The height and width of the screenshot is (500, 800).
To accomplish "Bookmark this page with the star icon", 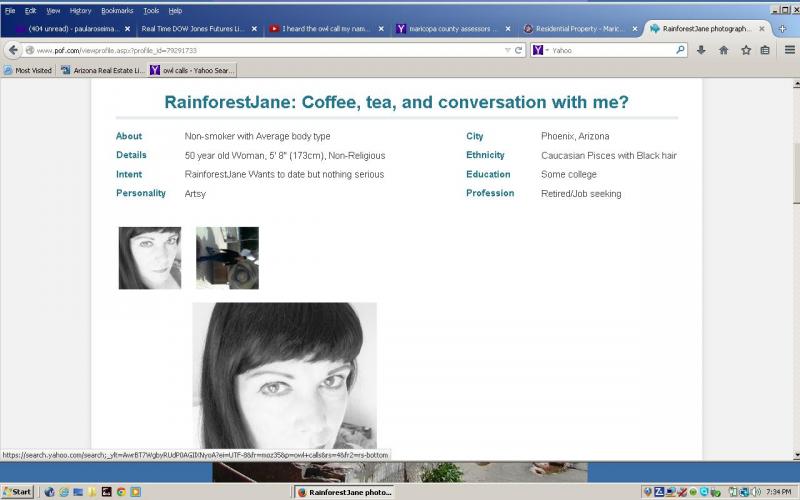I will pos(745,50).
